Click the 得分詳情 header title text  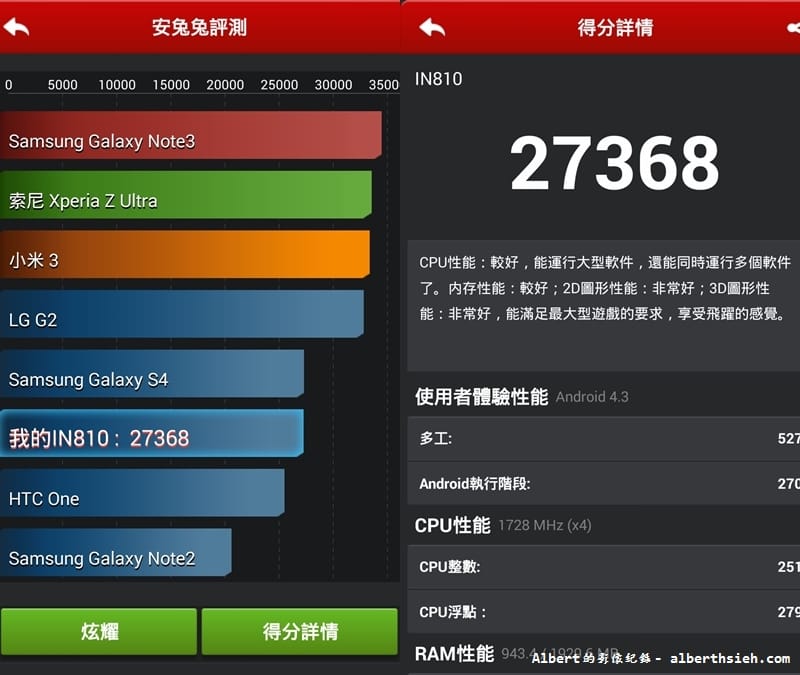pyautogui.click(x=615, y=28)
